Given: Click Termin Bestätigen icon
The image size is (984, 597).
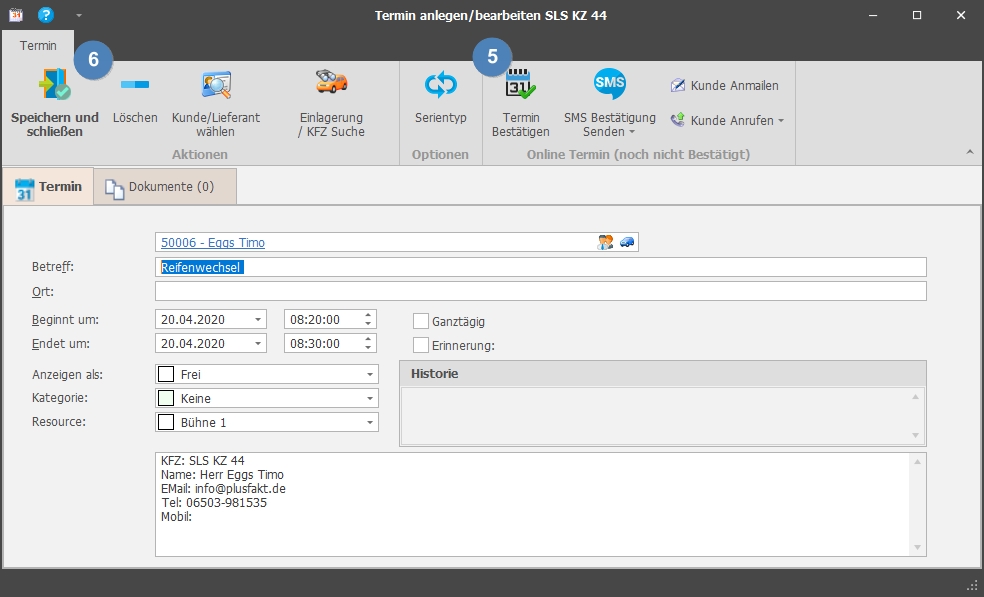Looking at the screenshot, I should click(x=520, y=84).
